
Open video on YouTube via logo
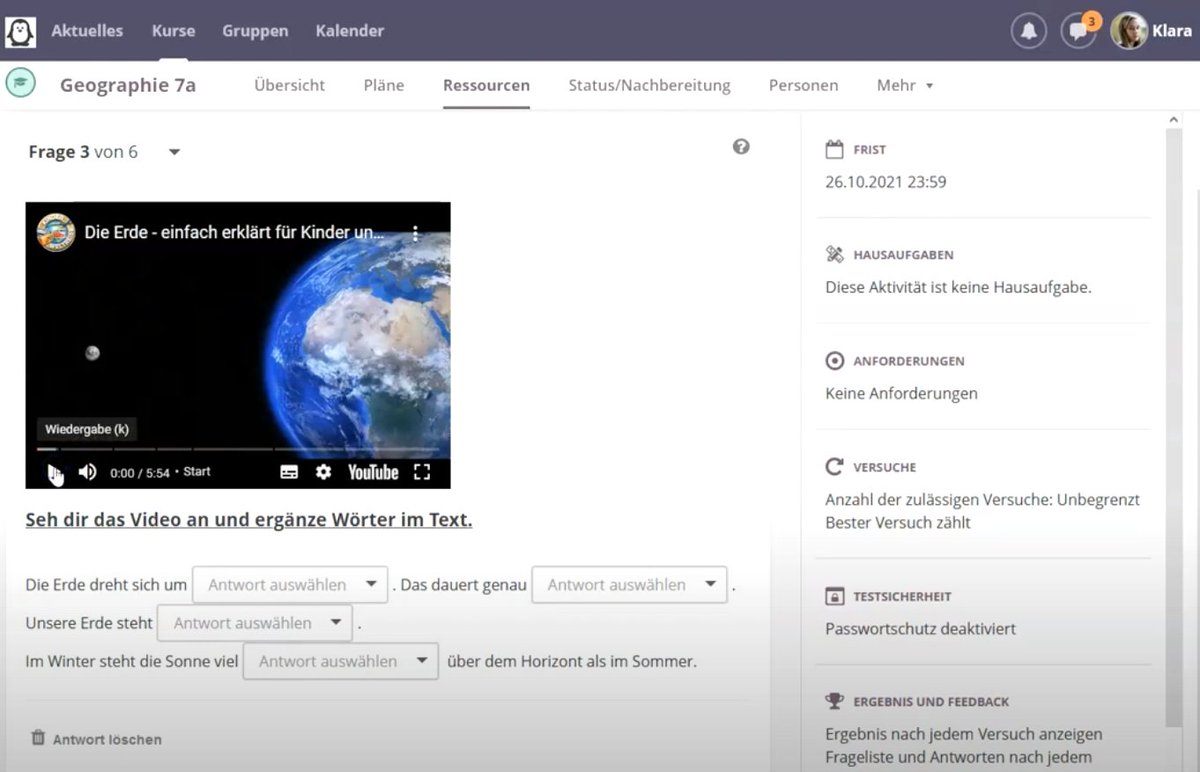point(373,472)
